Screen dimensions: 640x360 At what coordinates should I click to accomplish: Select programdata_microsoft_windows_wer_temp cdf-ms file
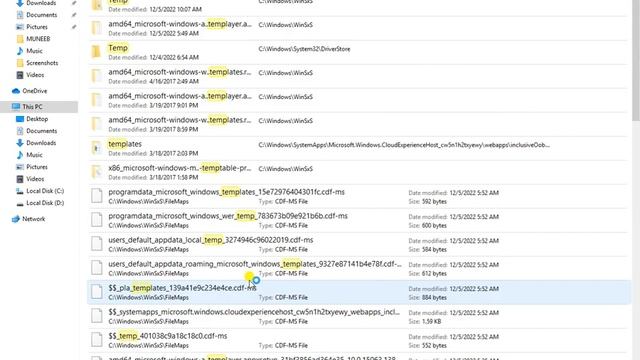[x=357, y=220]
